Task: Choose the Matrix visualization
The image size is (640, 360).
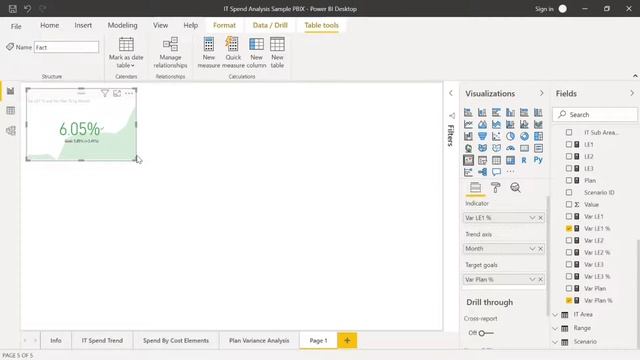Action: (510, 160)
